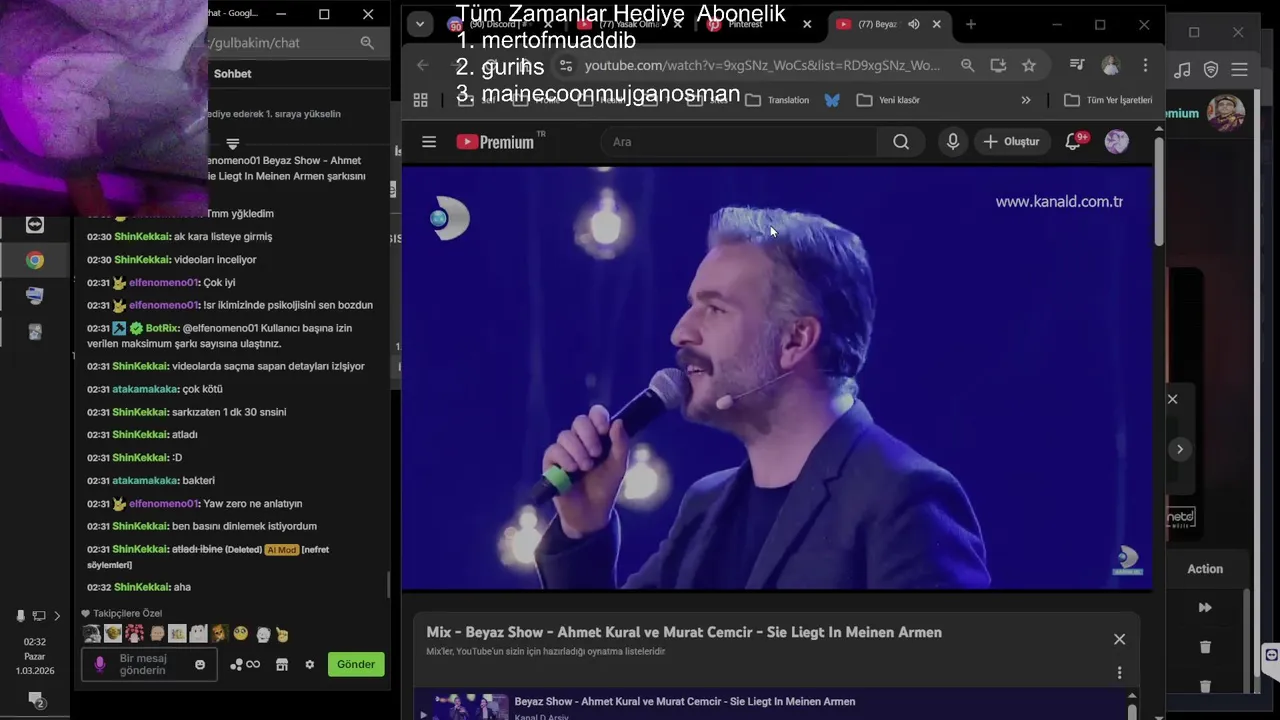The height and width of the screenshot is (720, 1280).
Task: Open the Chrome profile avatar
Action: [x=1111, y=65]
